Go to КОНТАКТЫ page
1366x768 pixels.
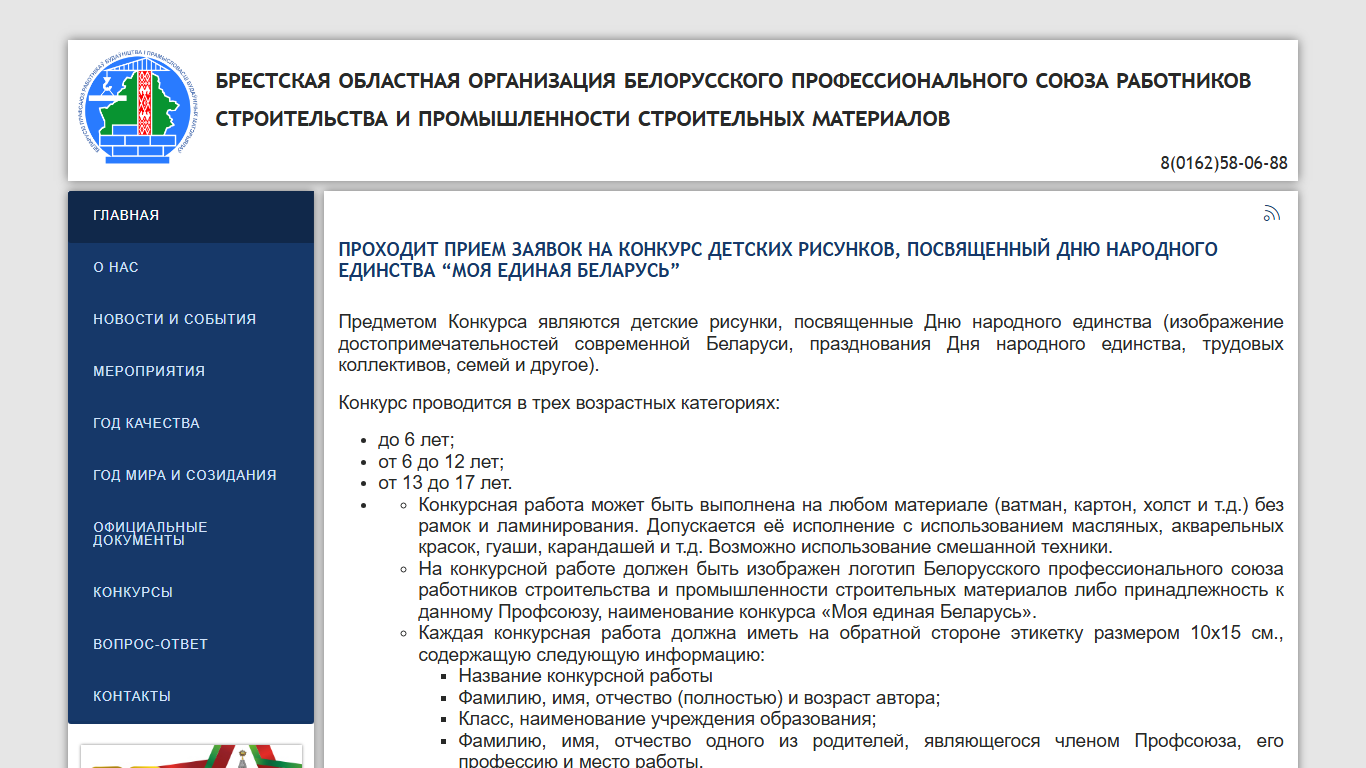[x=191, y=697]
